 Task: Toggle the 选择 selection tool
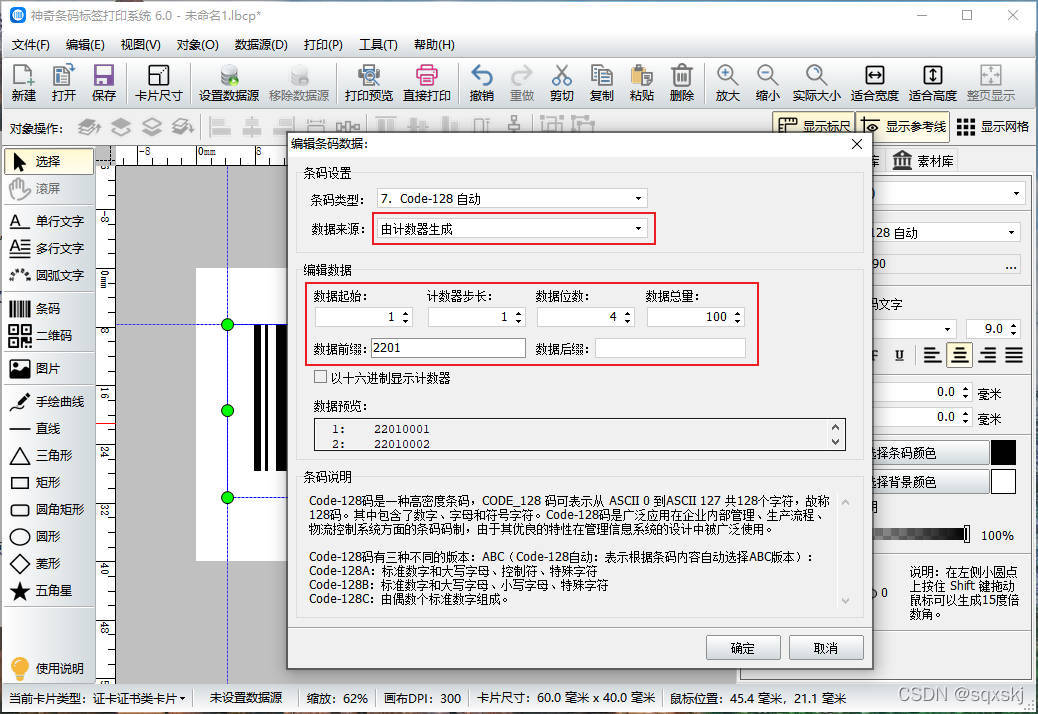(48, 161)
